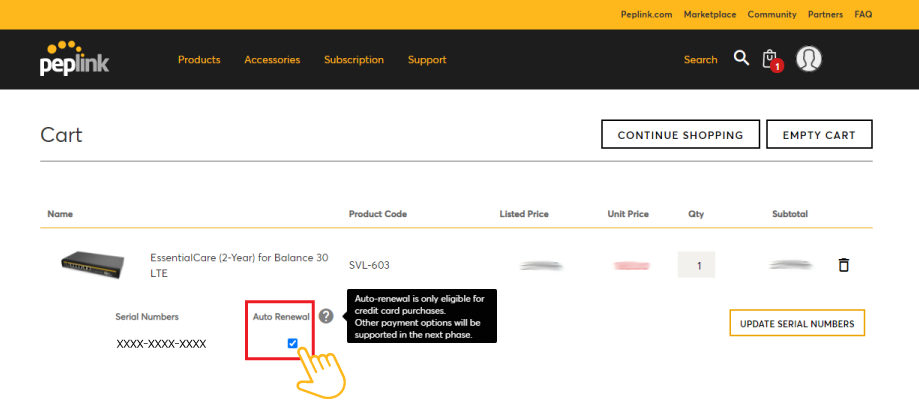The image size is (919, 415).
Task: Click the Search label in the header
Action: pos(700,60)
